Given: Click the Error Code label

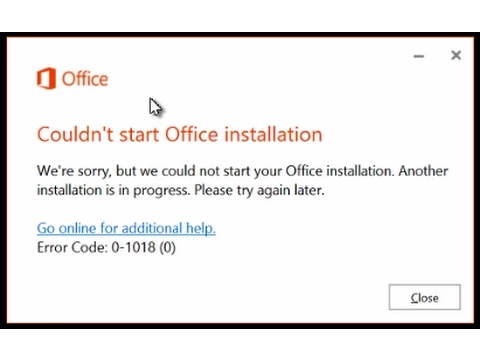Looking at the screenshot, I should 72,248.
